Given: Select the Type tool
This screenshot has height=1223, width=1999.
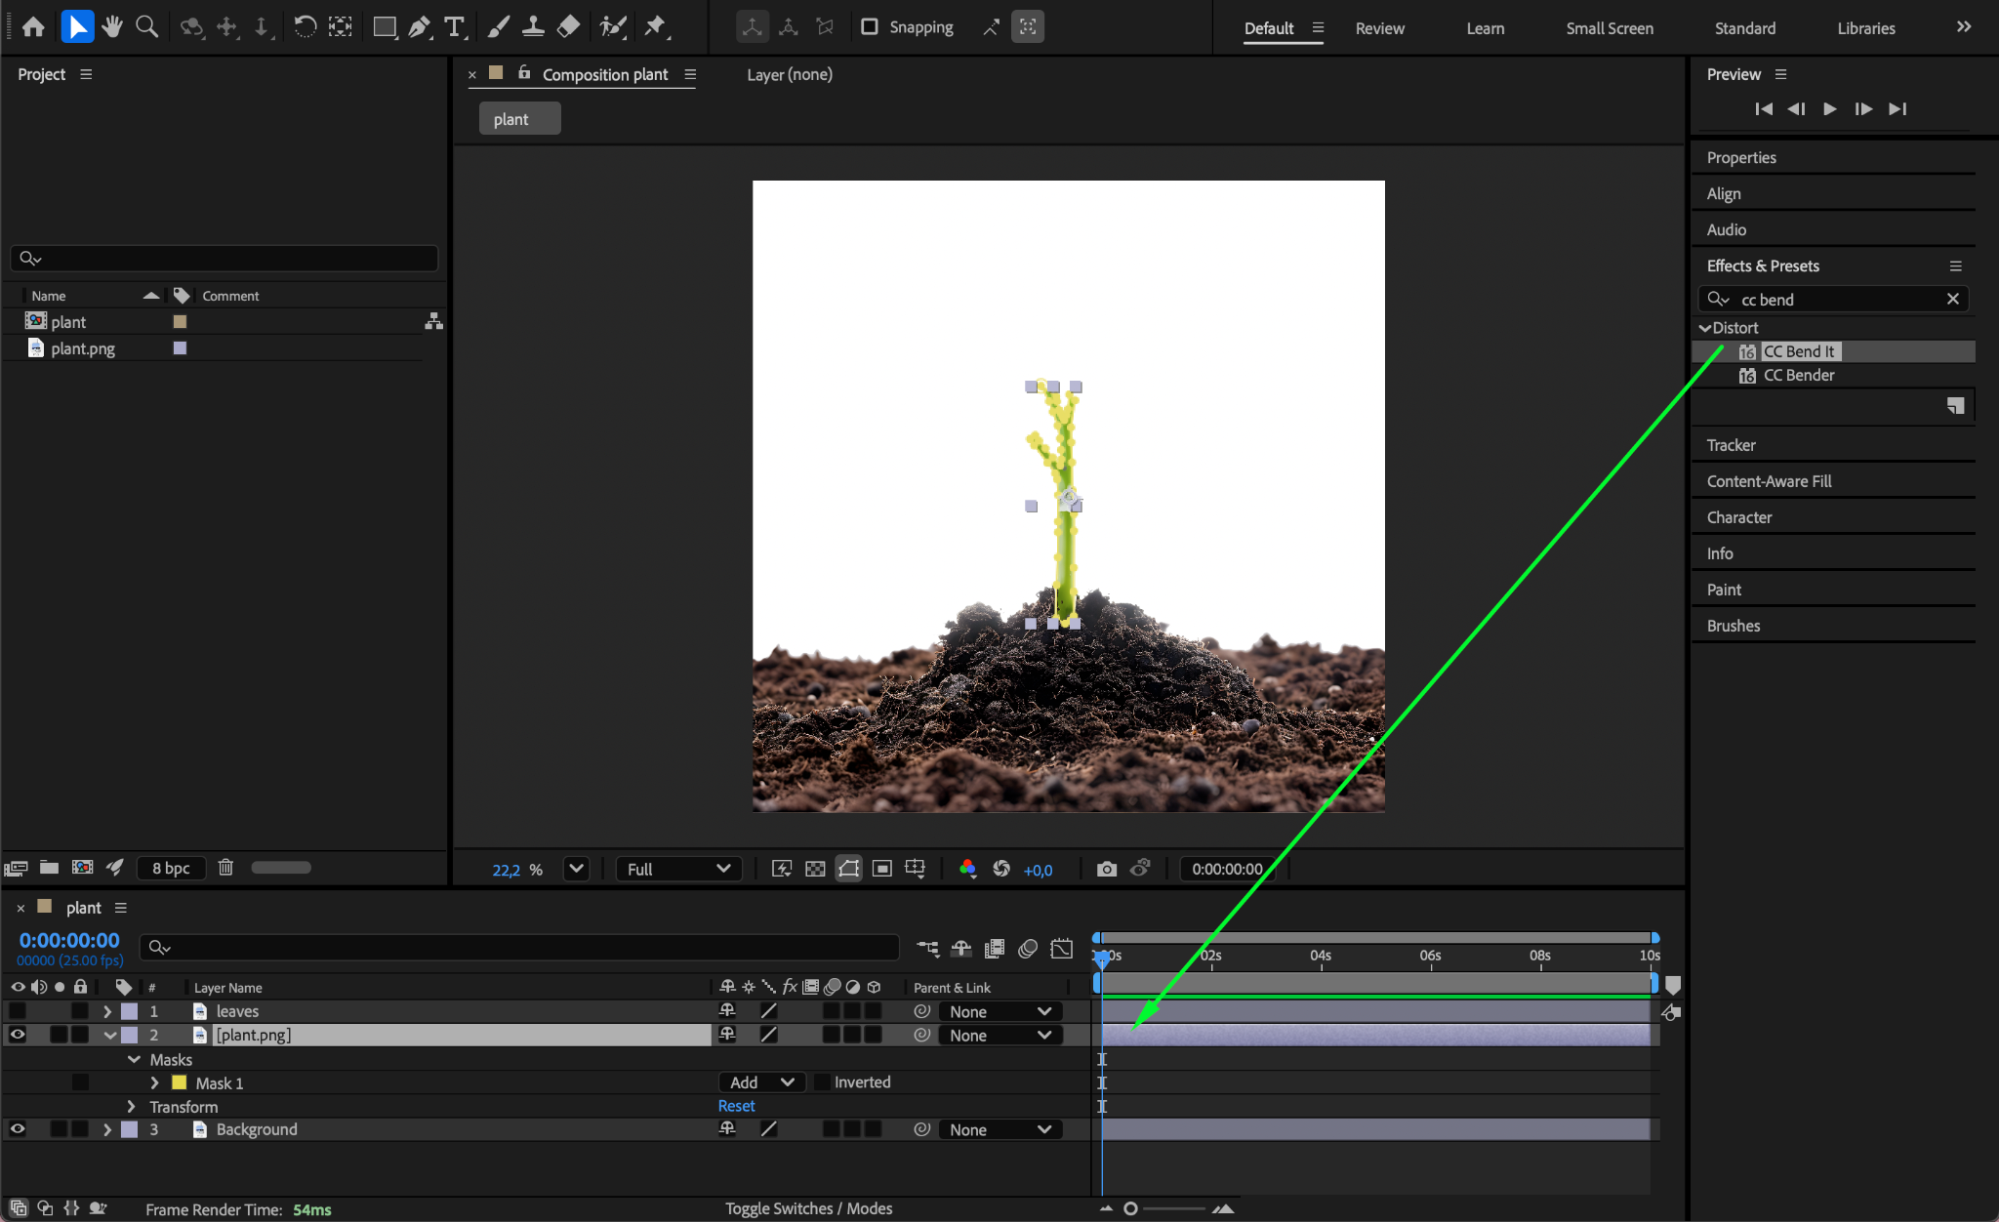Looking at the screenshot, I should pos(455,27).
